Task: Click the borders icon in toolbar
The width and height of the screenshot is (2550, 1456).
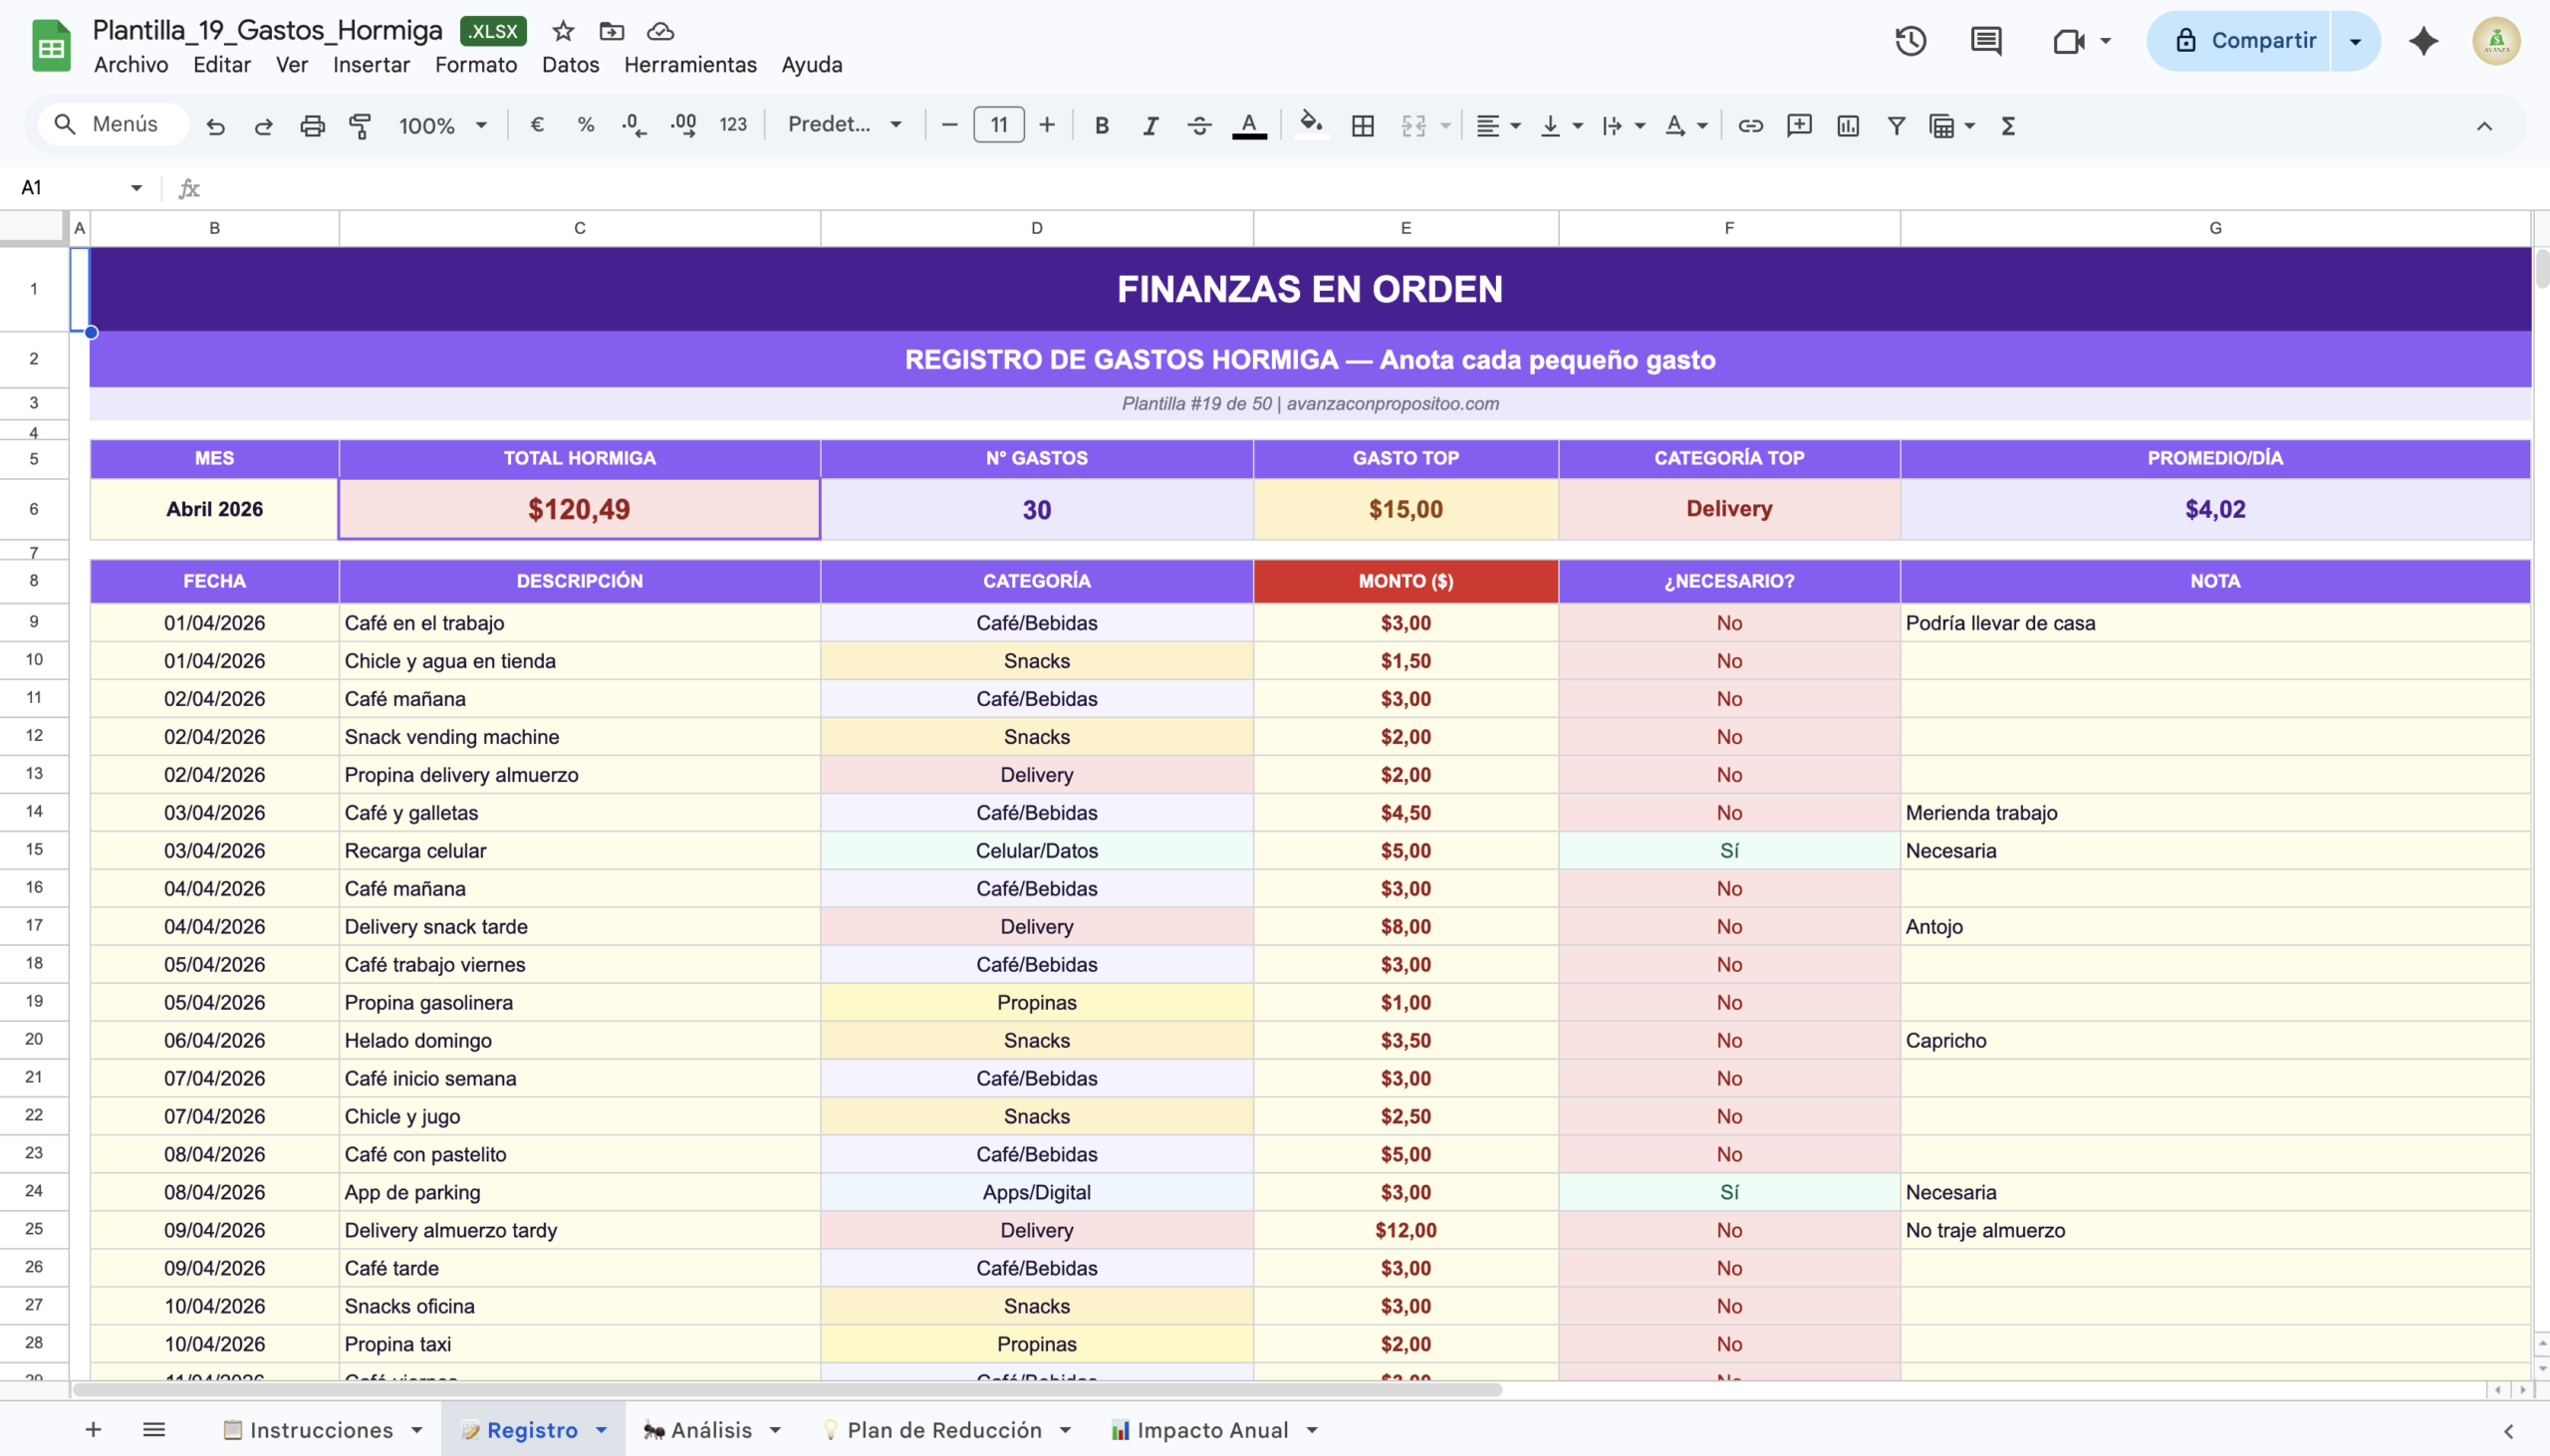Action: click(1362, 125)
